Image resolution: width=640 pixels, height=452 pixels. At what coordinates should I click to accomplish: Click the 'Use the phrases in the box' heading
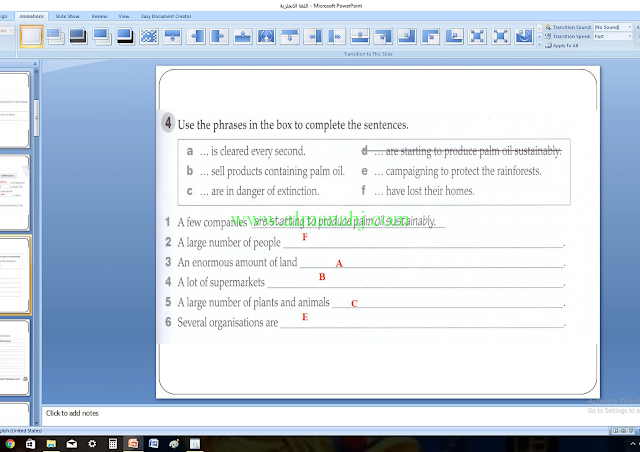(x=293, y=125)
